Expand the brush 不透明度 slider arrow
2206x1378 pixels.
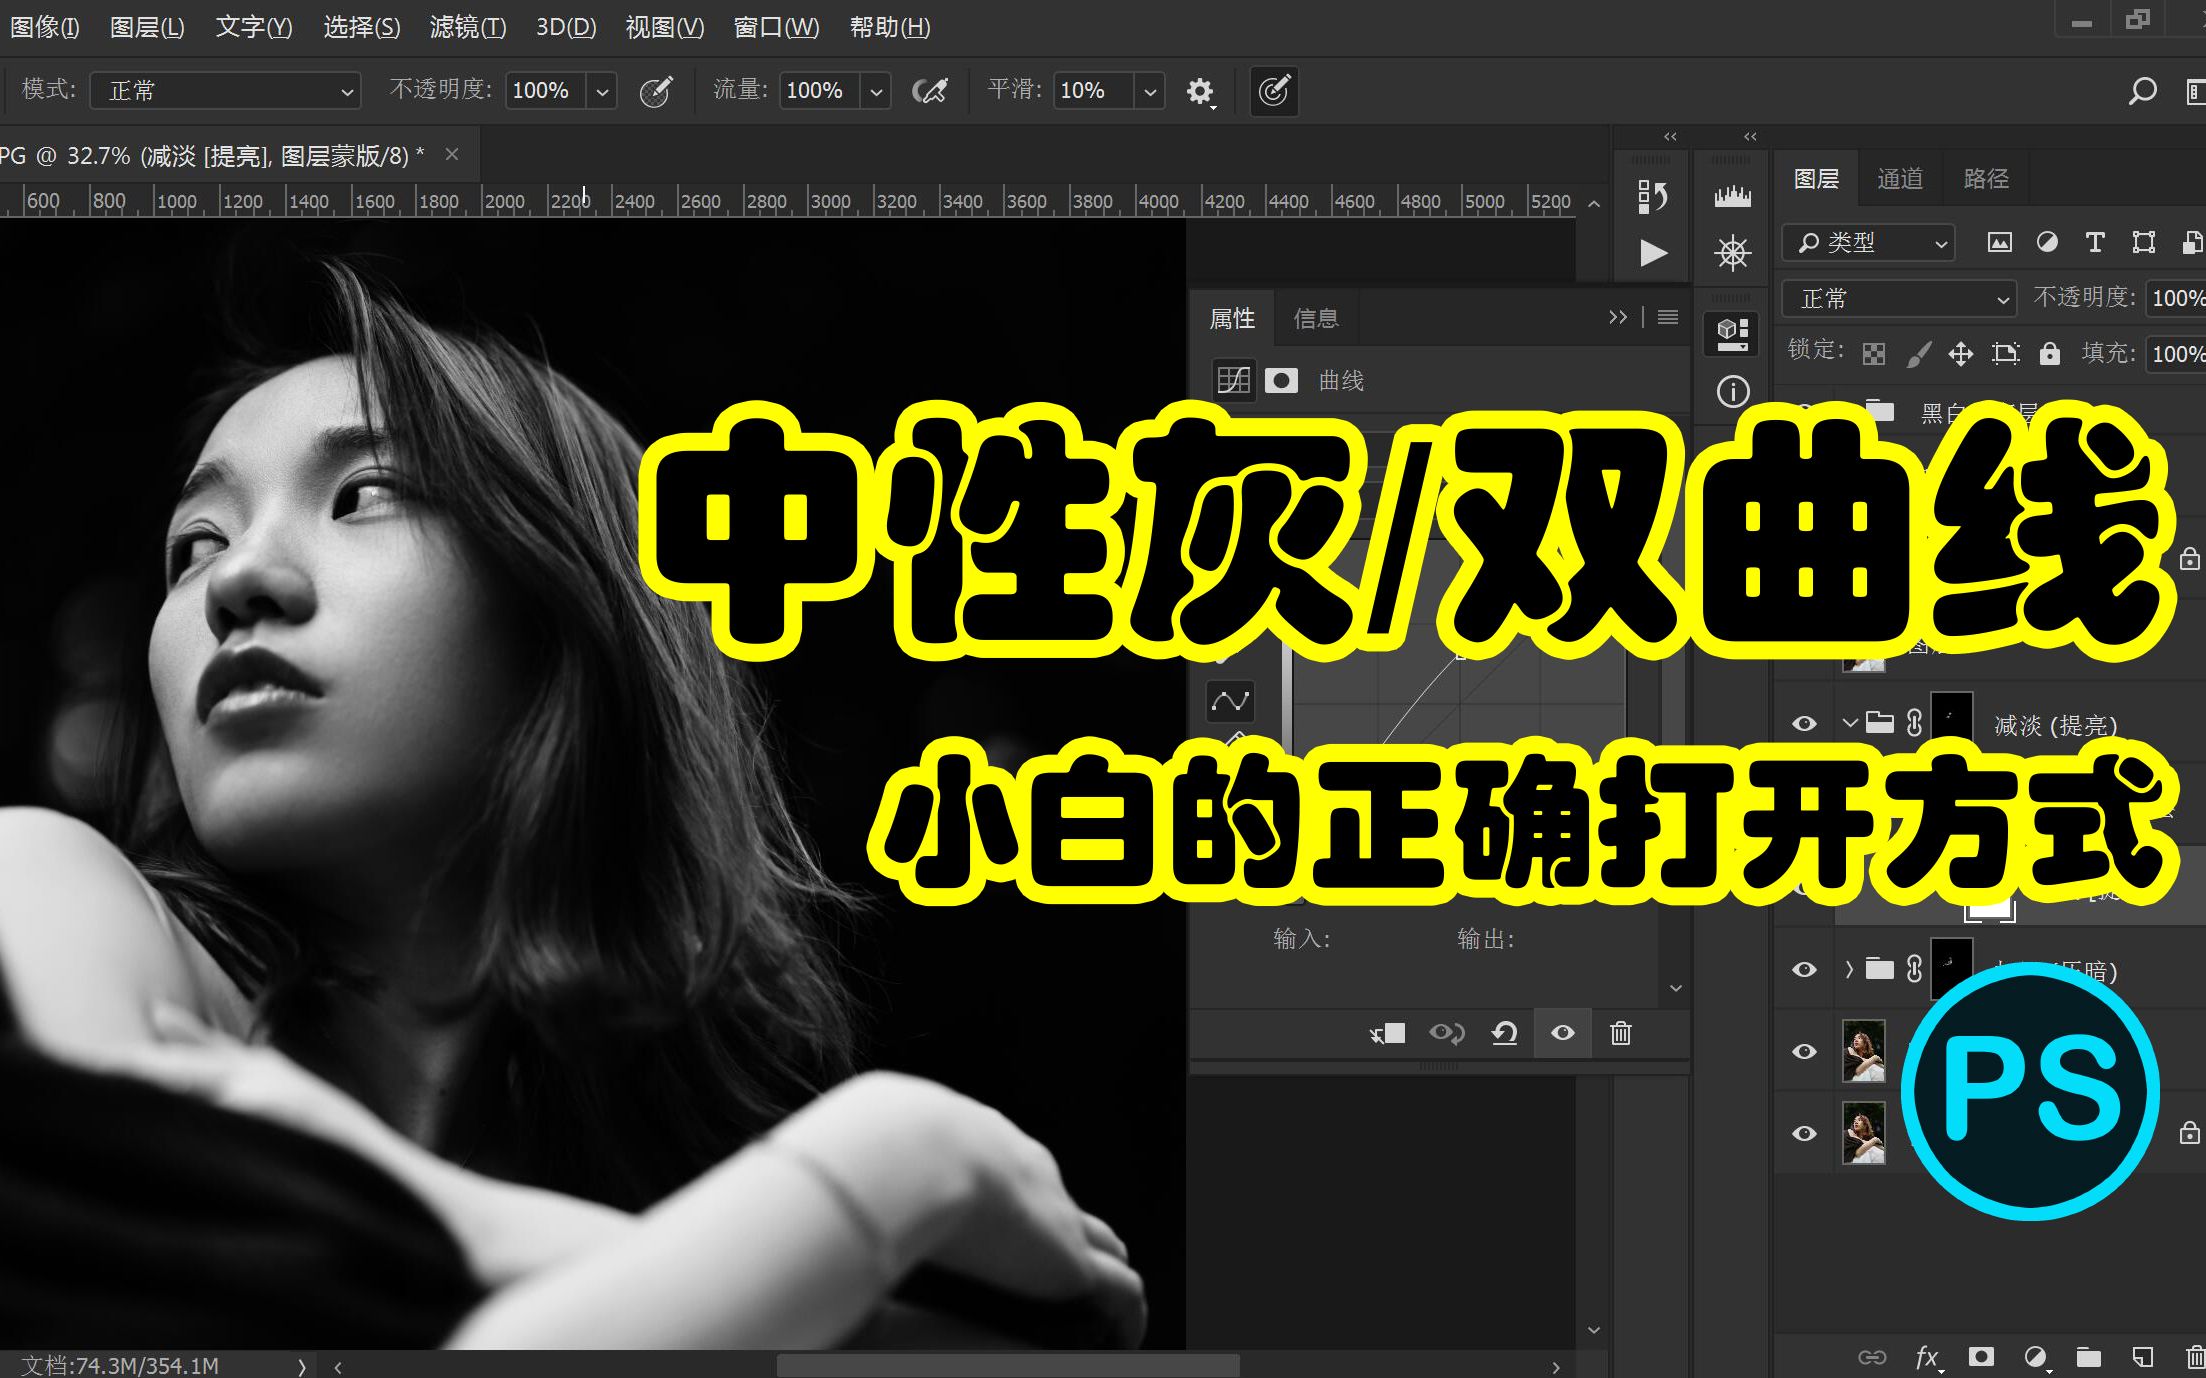(x=602, y=91)
